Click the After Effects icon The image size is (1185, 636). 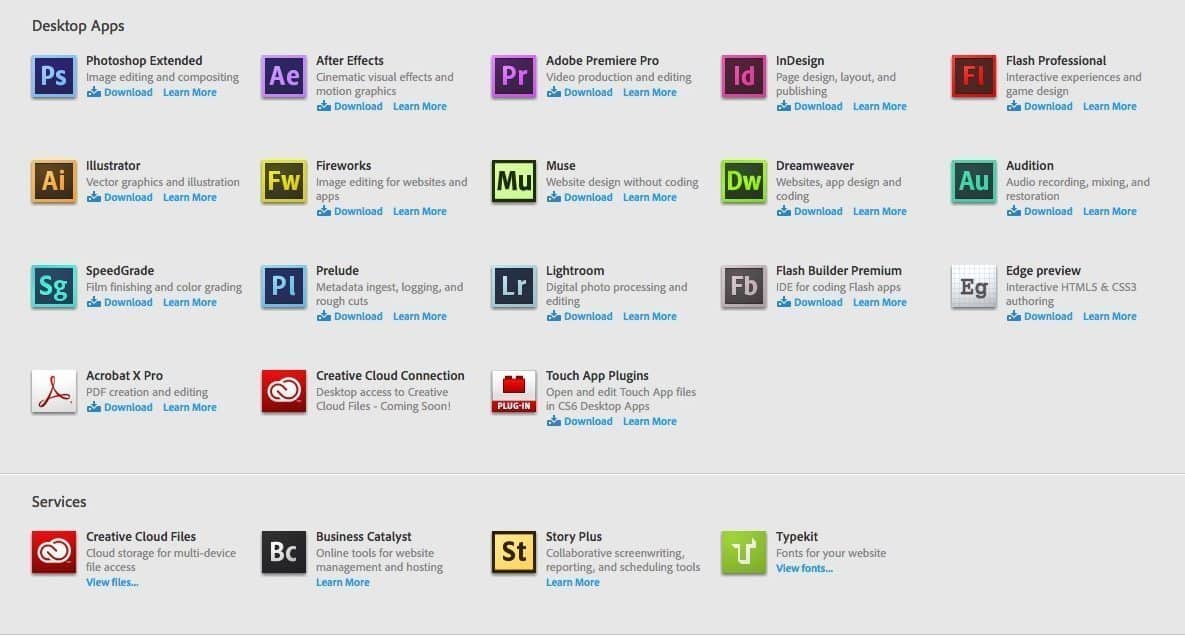pos(283,76)
